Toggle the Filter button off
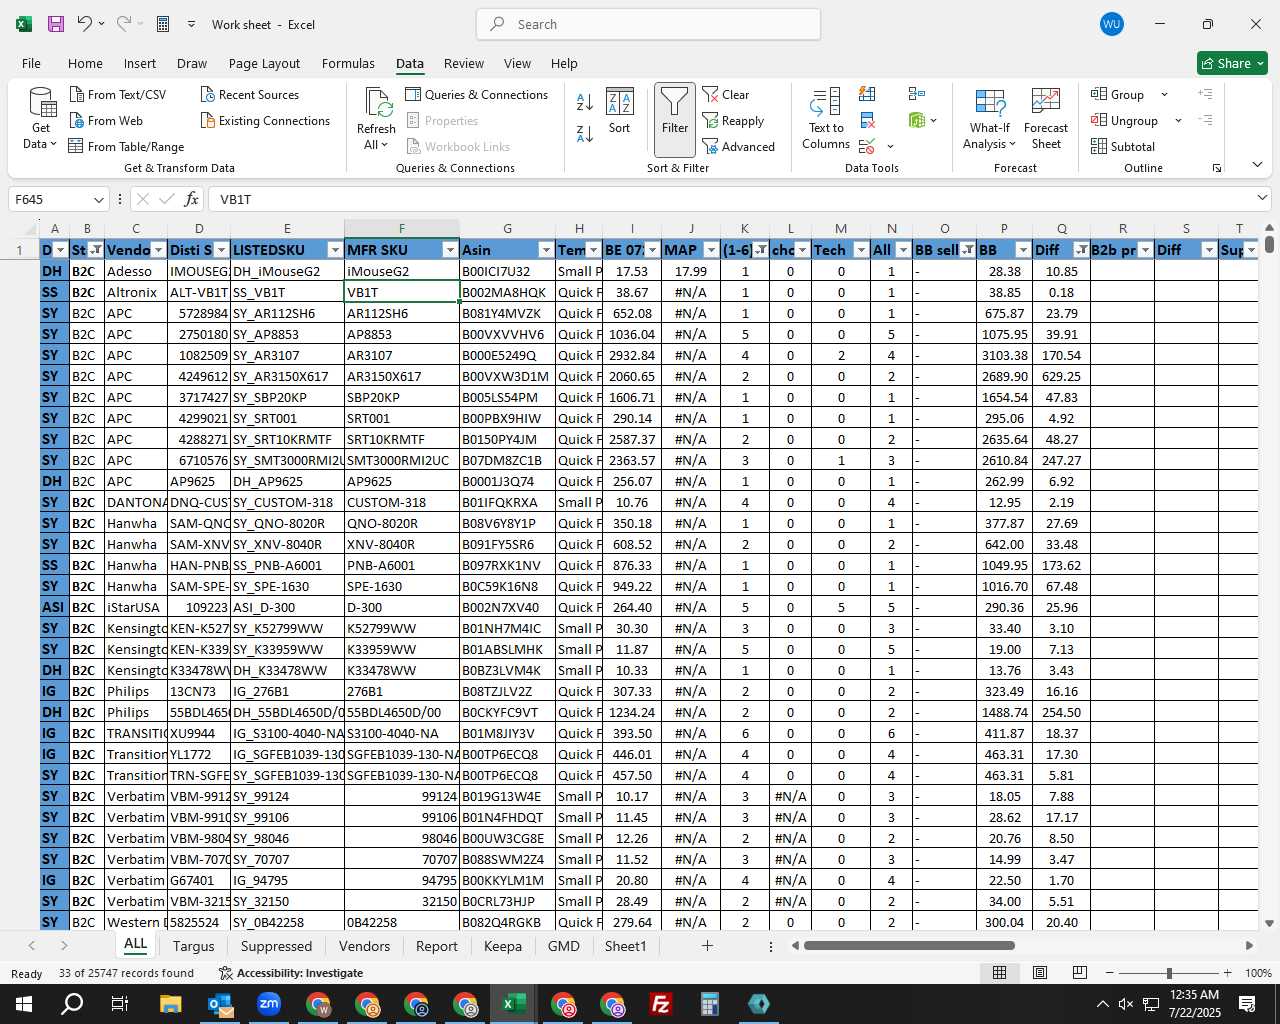This screenshot has height=1024, width=1280. pos(675,119)
